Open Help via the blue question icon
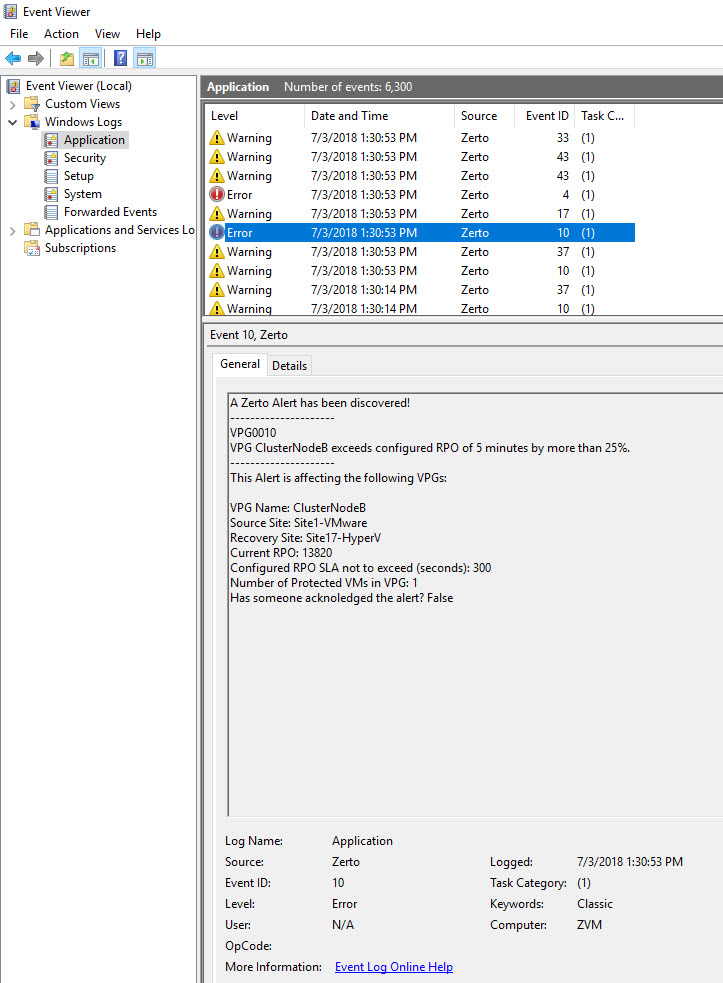This screenshot has width=723, height=983. click(x=120, y=59)
